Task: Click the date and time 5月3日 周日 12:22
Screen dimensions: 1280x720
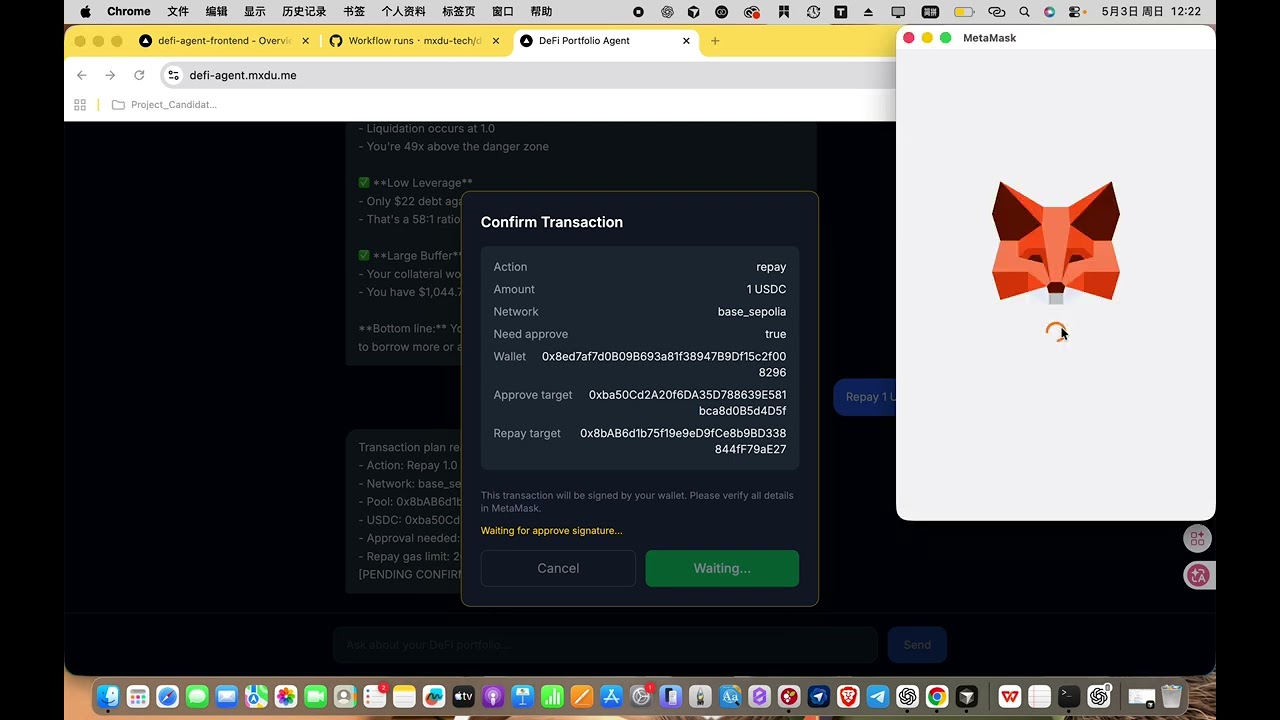Action: [x=1151, y=12]
